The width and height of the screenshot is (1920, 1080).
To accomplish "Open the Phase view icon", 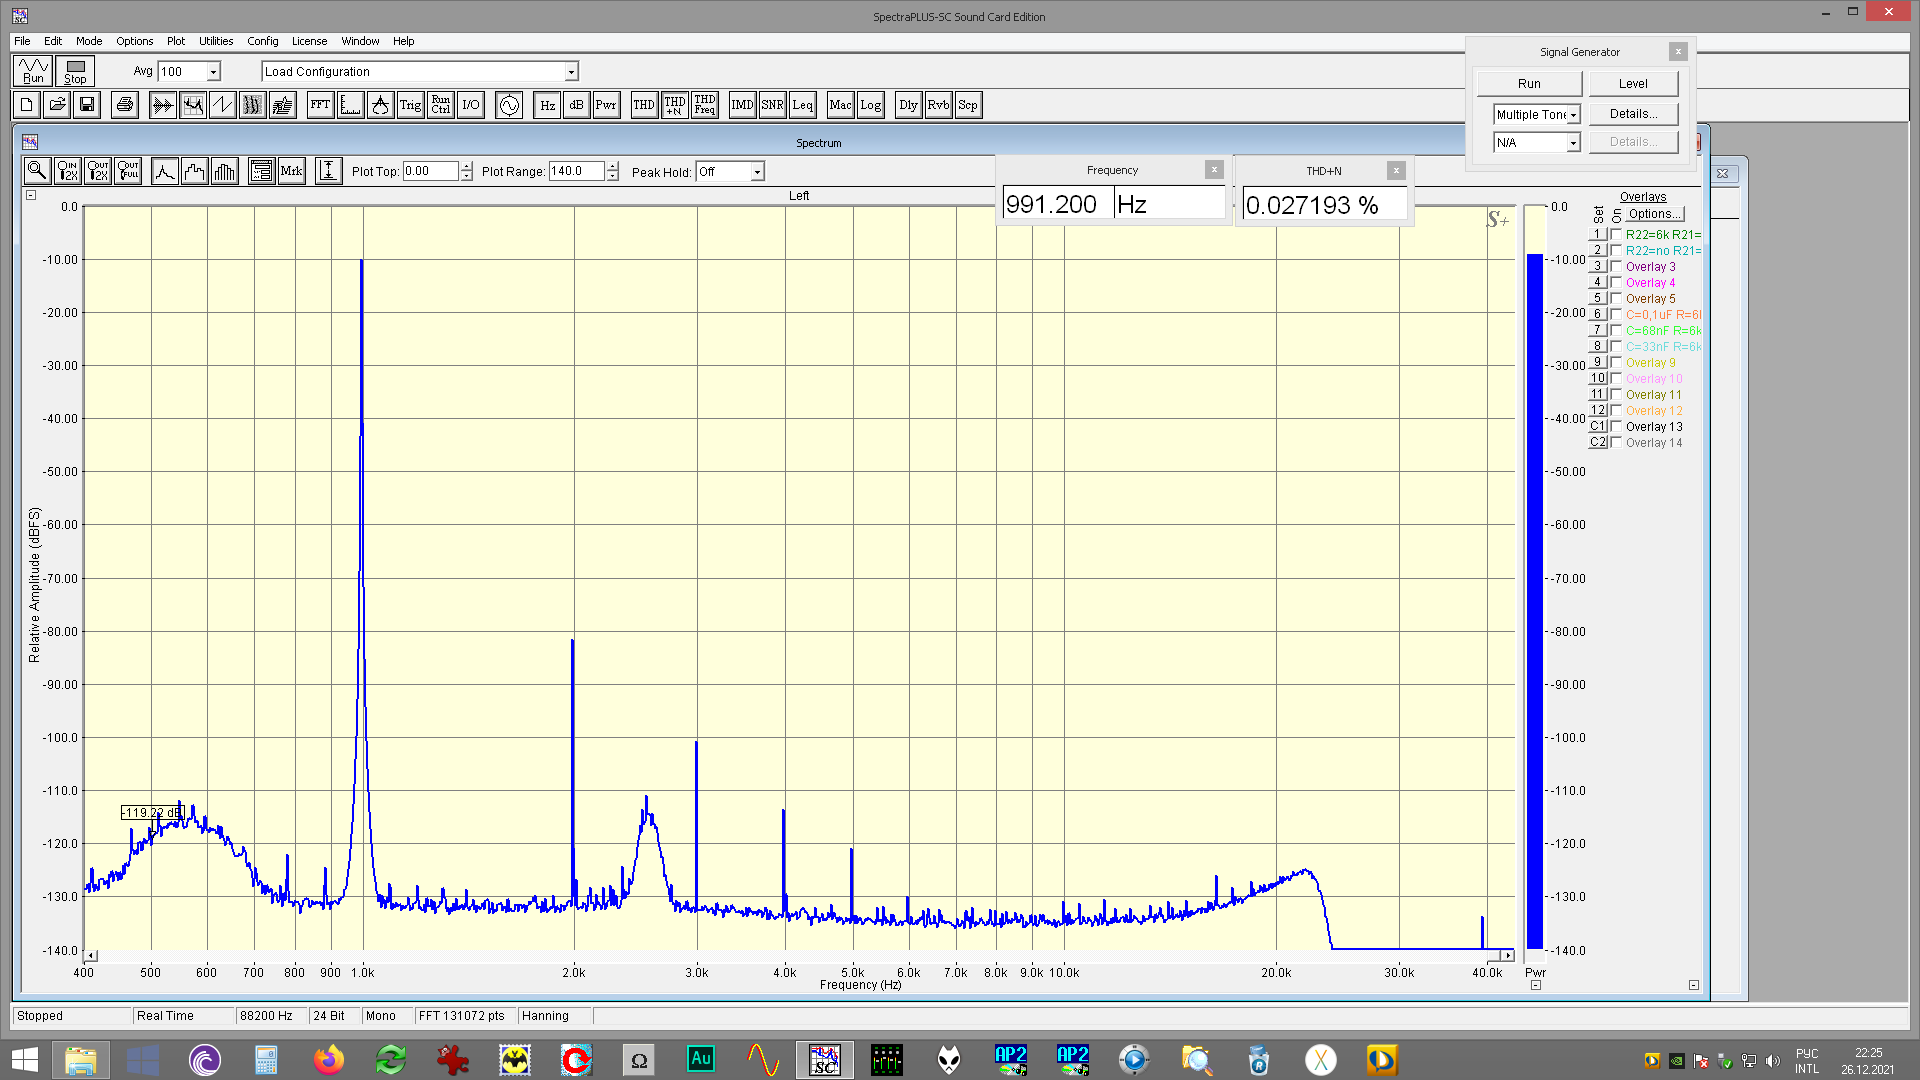I will 223,105.
